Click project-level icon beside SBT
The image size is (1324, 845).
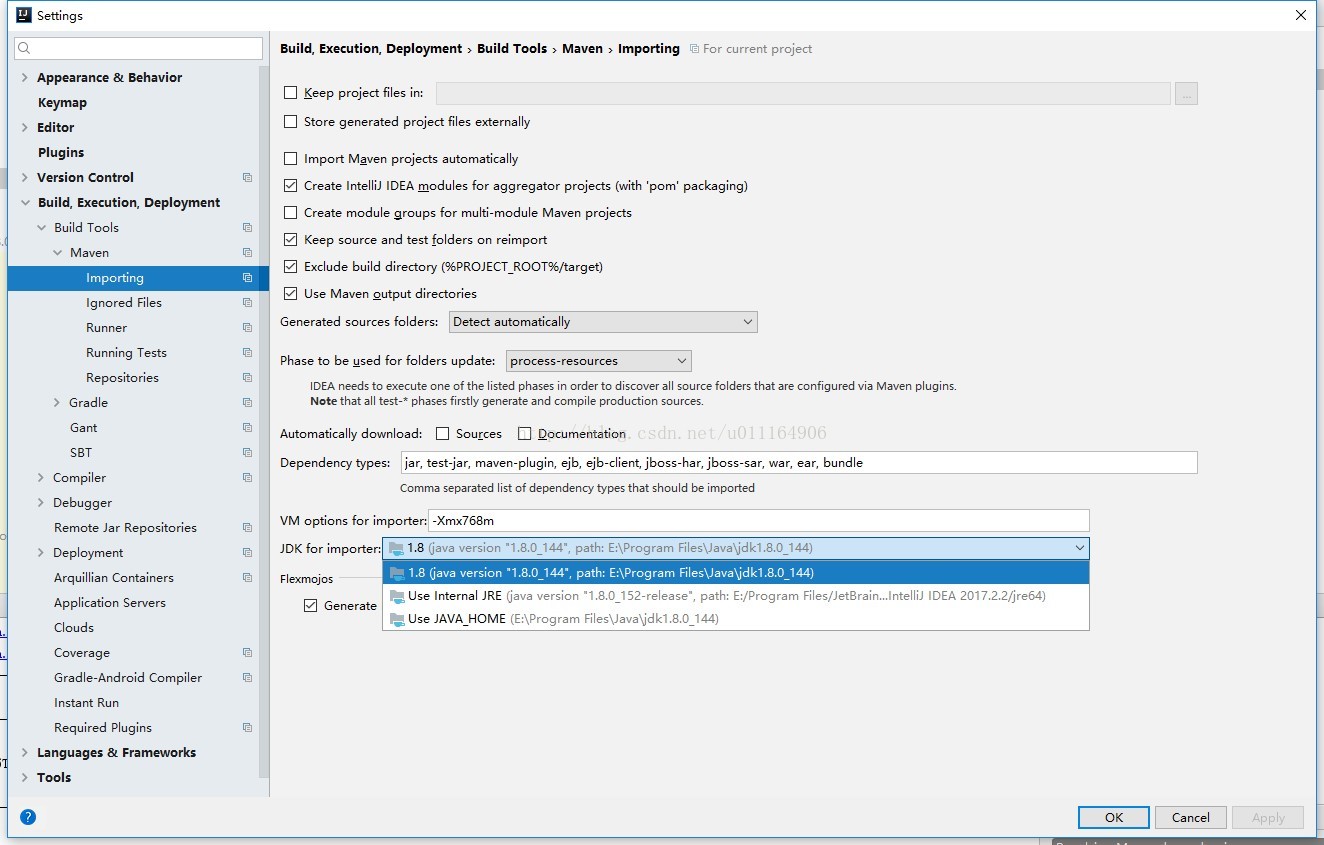pyautogui.click(x=247, y=453)
